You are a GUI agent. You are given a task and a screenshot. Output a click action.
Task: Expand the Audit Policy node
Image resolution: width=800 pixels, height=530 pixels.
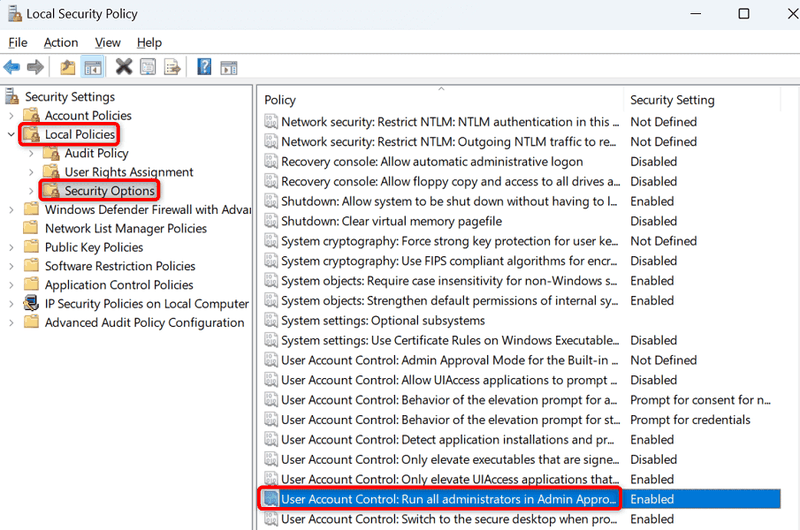coord(31,153)
